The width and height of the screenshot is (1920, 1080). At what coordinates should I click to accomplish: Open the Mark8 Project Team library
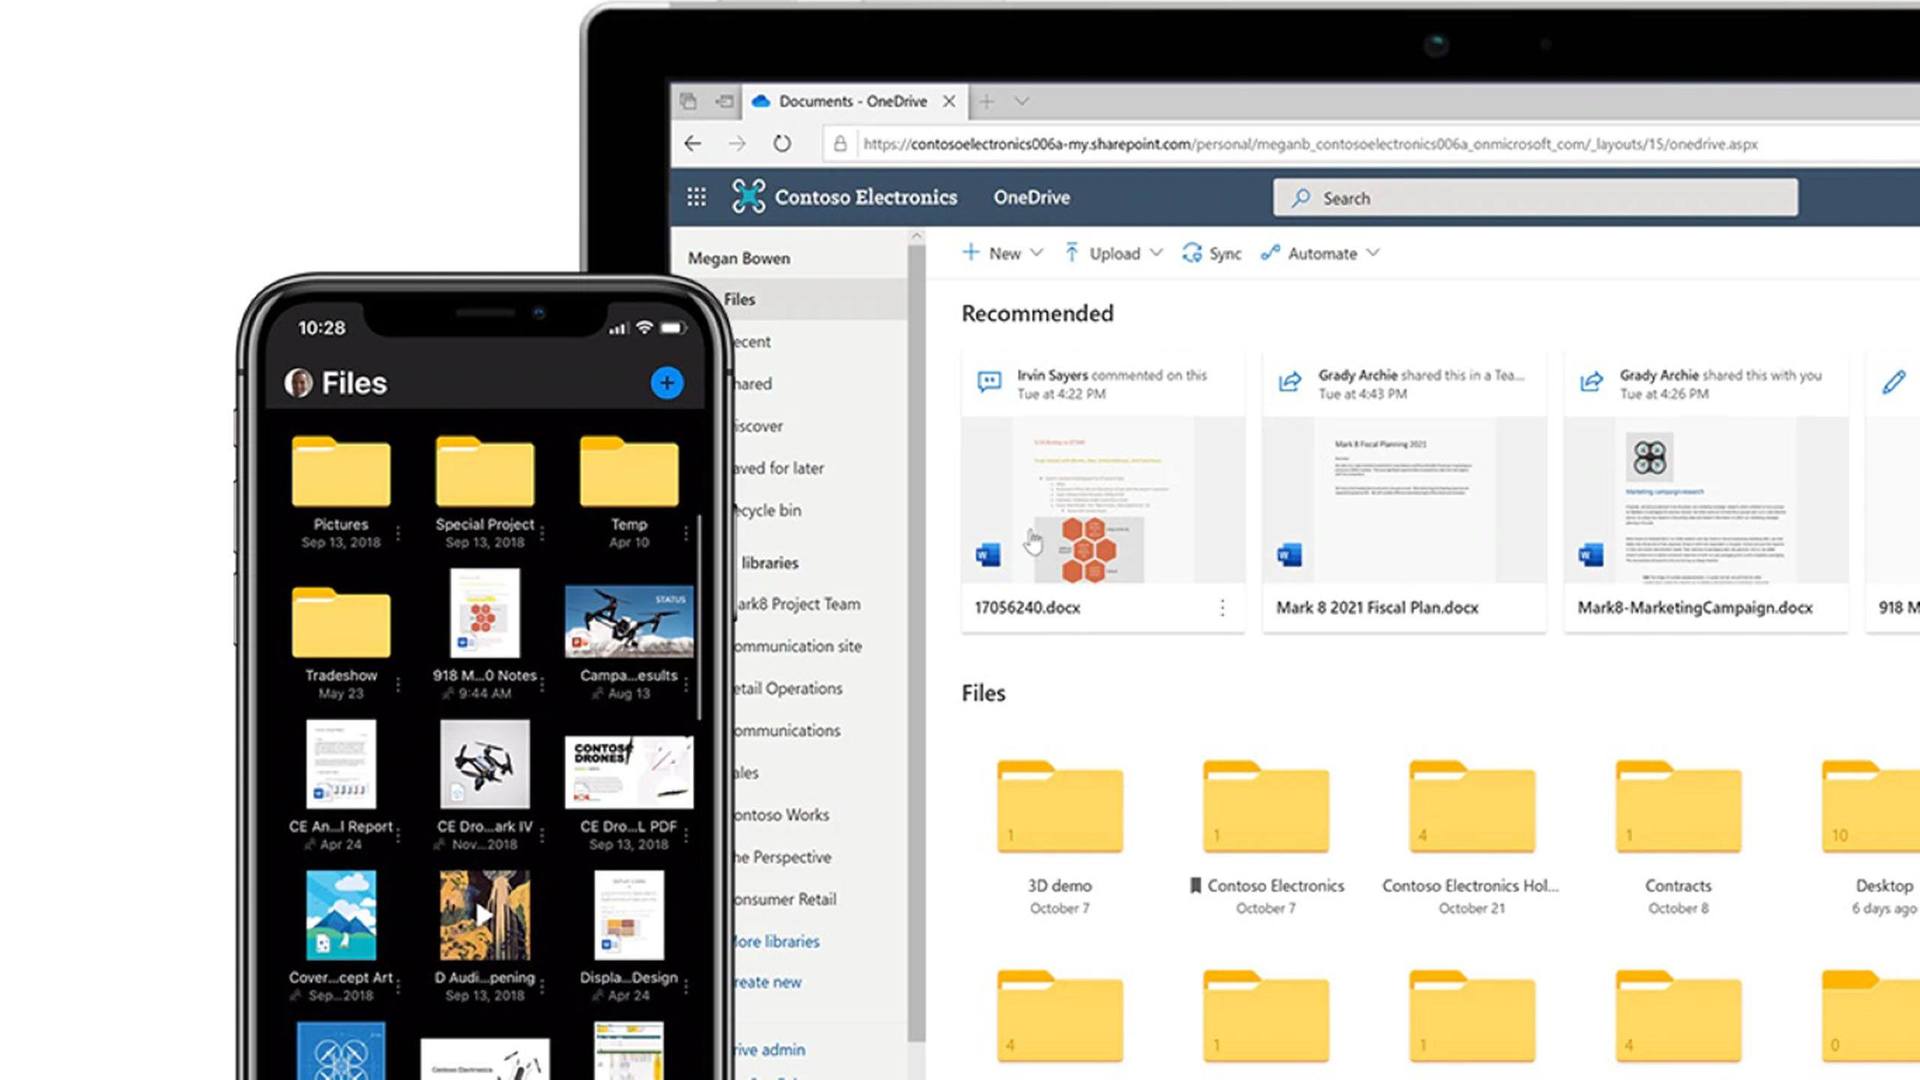point(797,604)
